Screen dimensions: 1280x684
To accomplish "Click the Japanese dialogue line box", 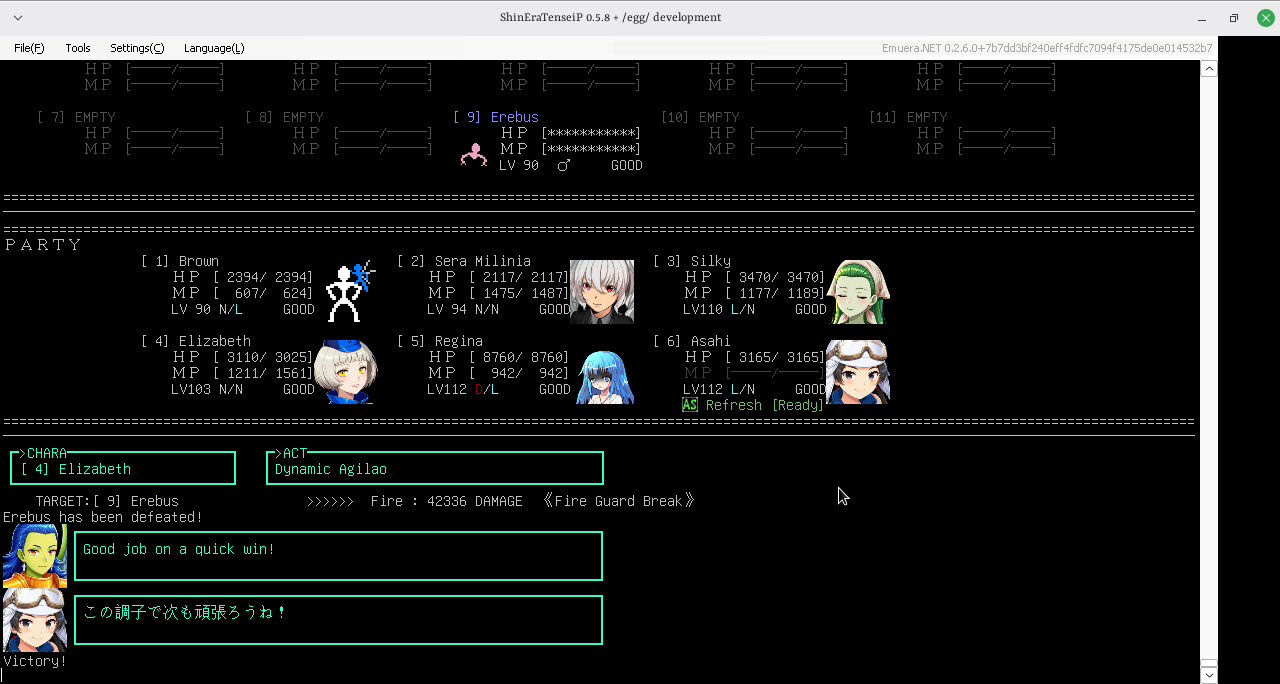I will 338,620.
